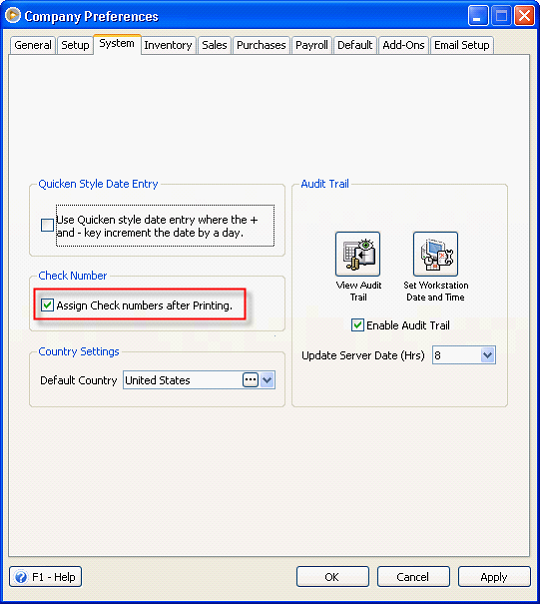The height and width of the screenshot is (605, 541).
Task: Expand the Default Country dropdown arrow
Action: click(267, 380)
